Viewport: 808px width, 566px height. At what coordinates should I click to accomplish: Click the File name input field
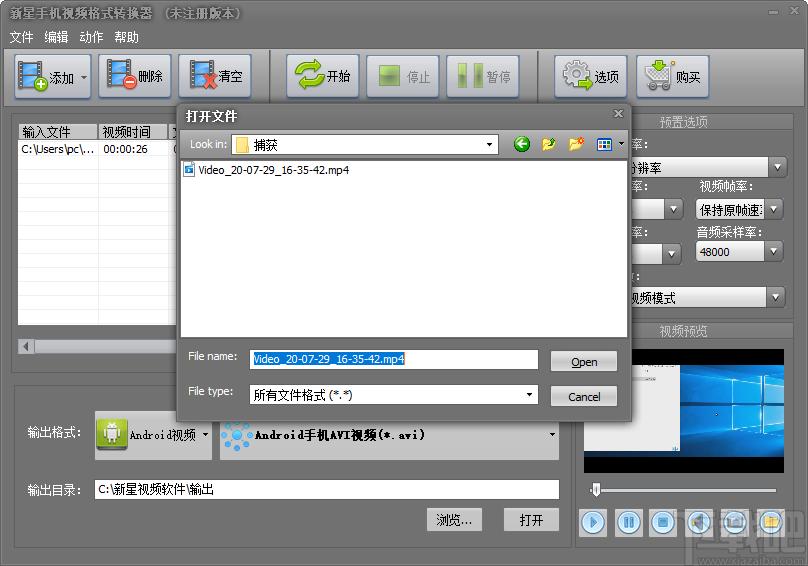click(x=394, y=359)
